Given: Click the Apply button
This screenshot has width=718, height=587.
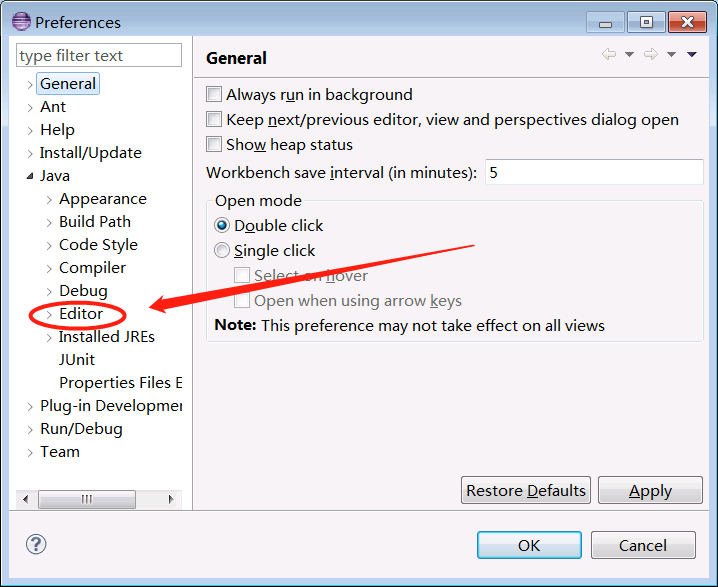Looking at the screenshot, I should pyautogui.click(x=650, y=491).
